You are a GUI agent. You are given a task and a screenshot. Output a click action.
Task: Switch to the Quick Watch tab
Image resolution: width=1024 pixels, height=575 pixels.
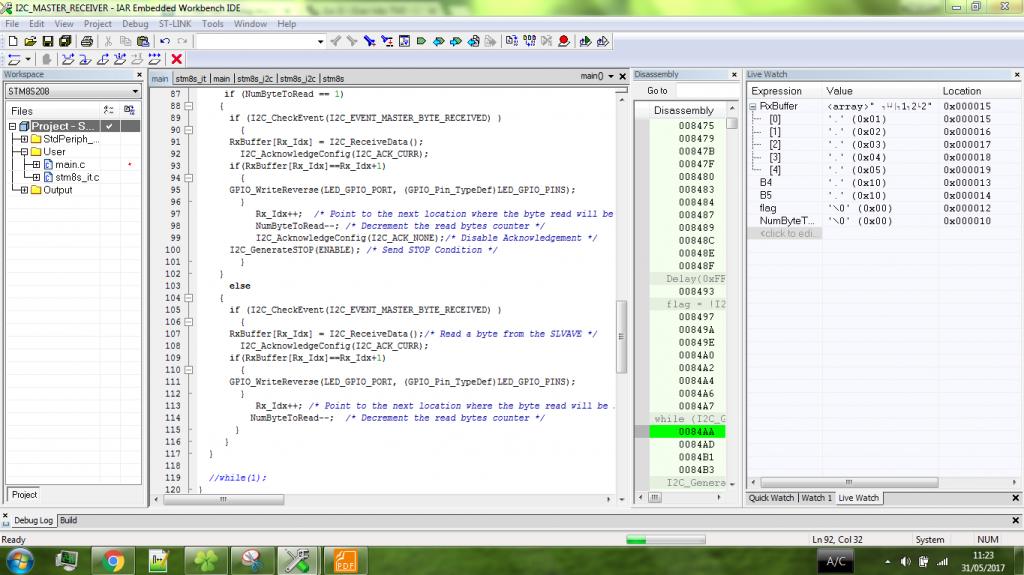coord(773,497)
